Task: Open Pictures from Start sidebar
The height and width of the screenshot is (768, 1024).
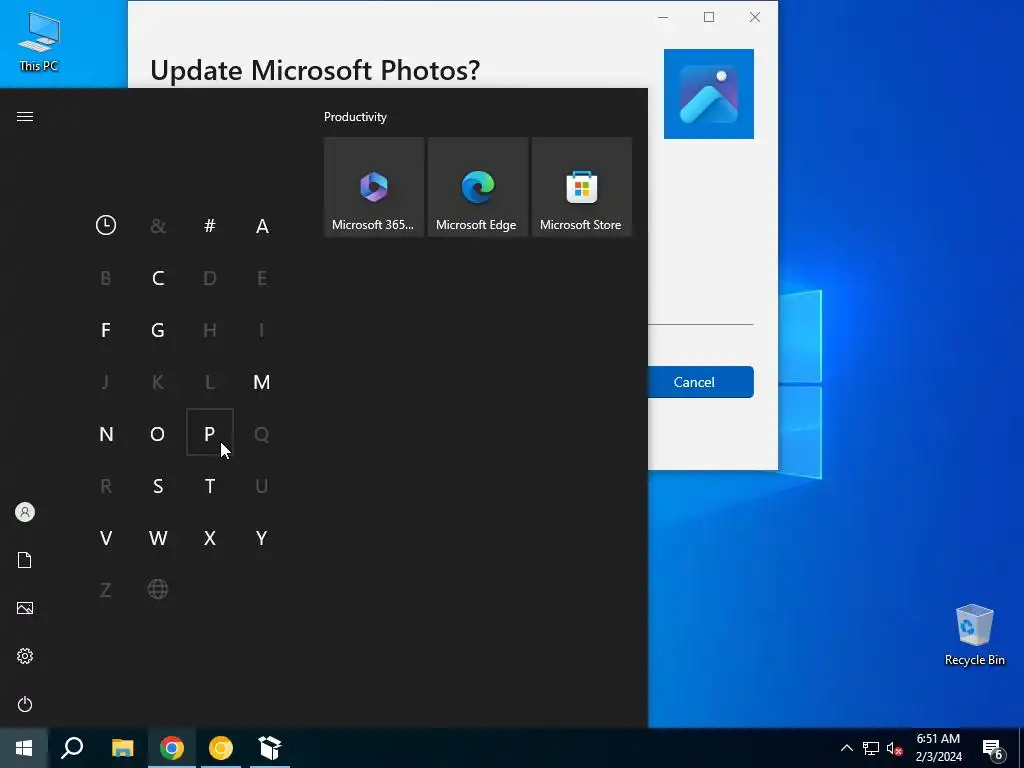Action: pos(25,608)
